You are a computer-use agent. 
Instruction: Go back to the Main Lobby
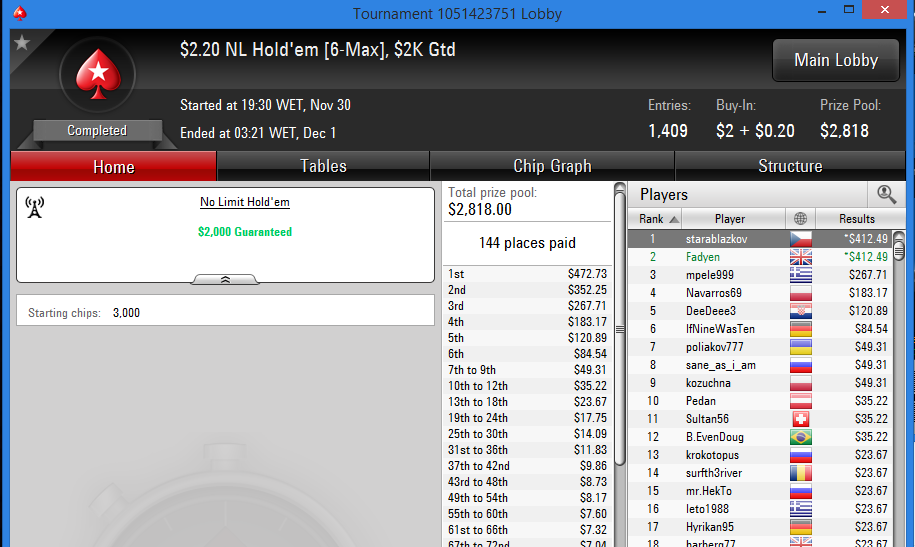tap(836, 60)
